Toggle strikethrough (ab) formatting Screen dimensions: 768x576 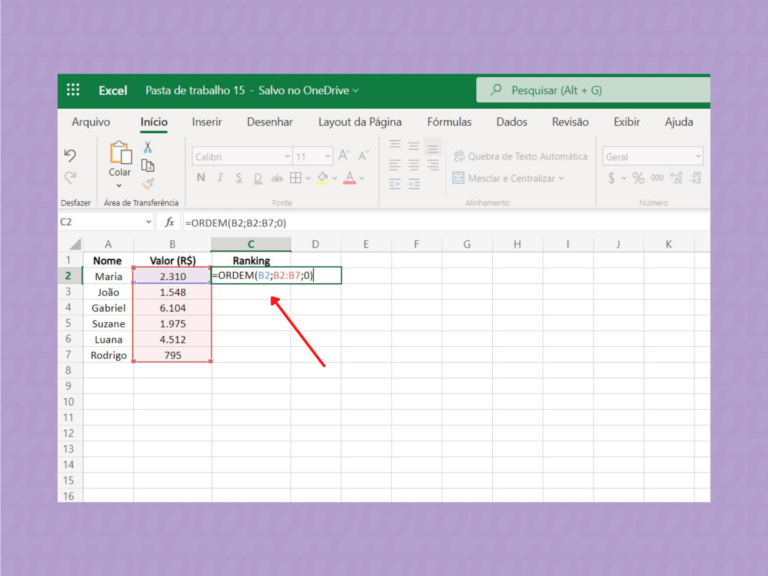(x=277, y=178)
